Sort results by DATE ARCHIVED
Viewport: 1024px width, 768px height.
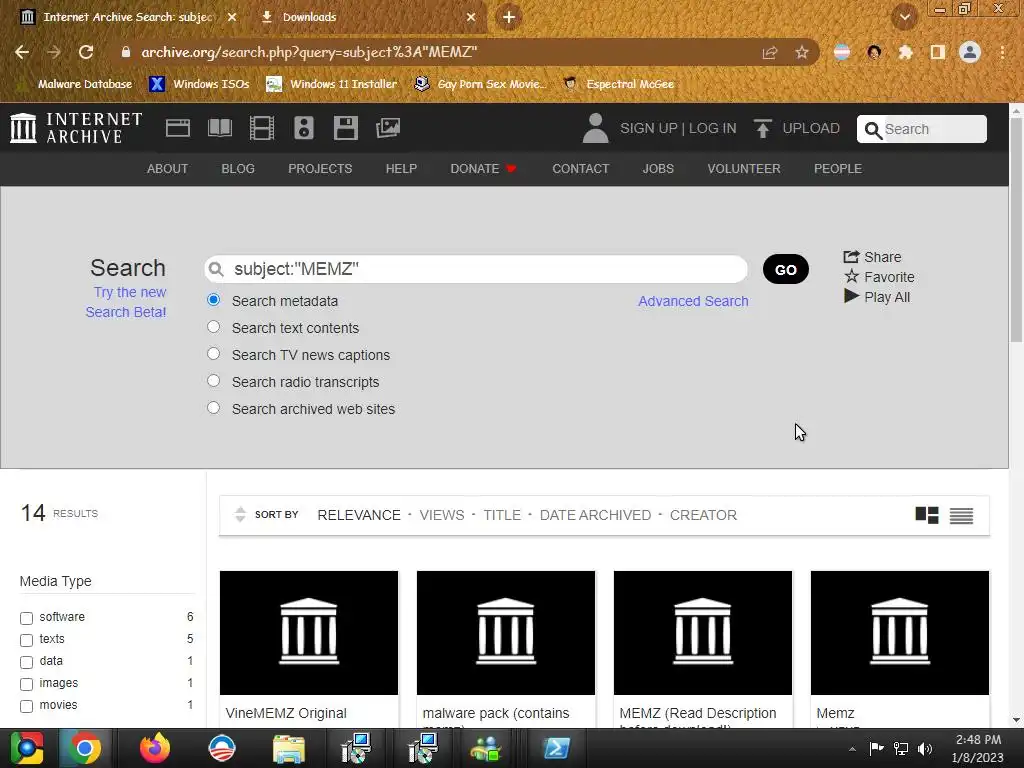point(595,515)
